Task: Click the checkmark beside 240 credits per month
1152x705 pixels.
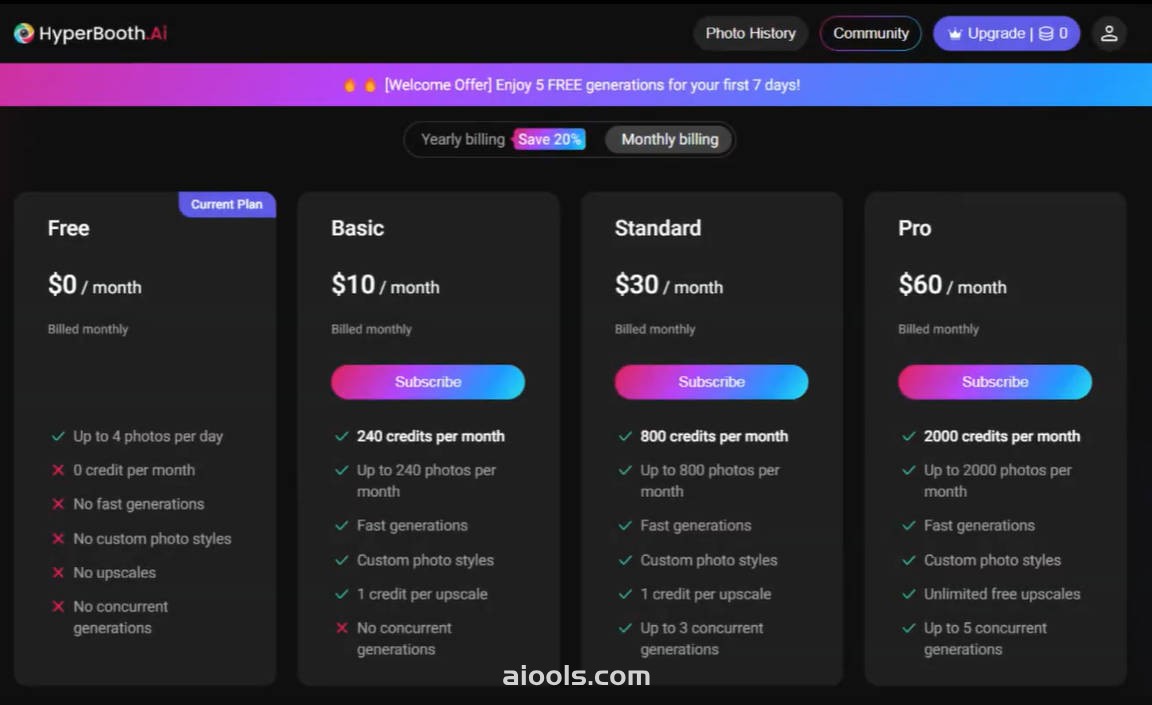Action: tap(342, 436)
